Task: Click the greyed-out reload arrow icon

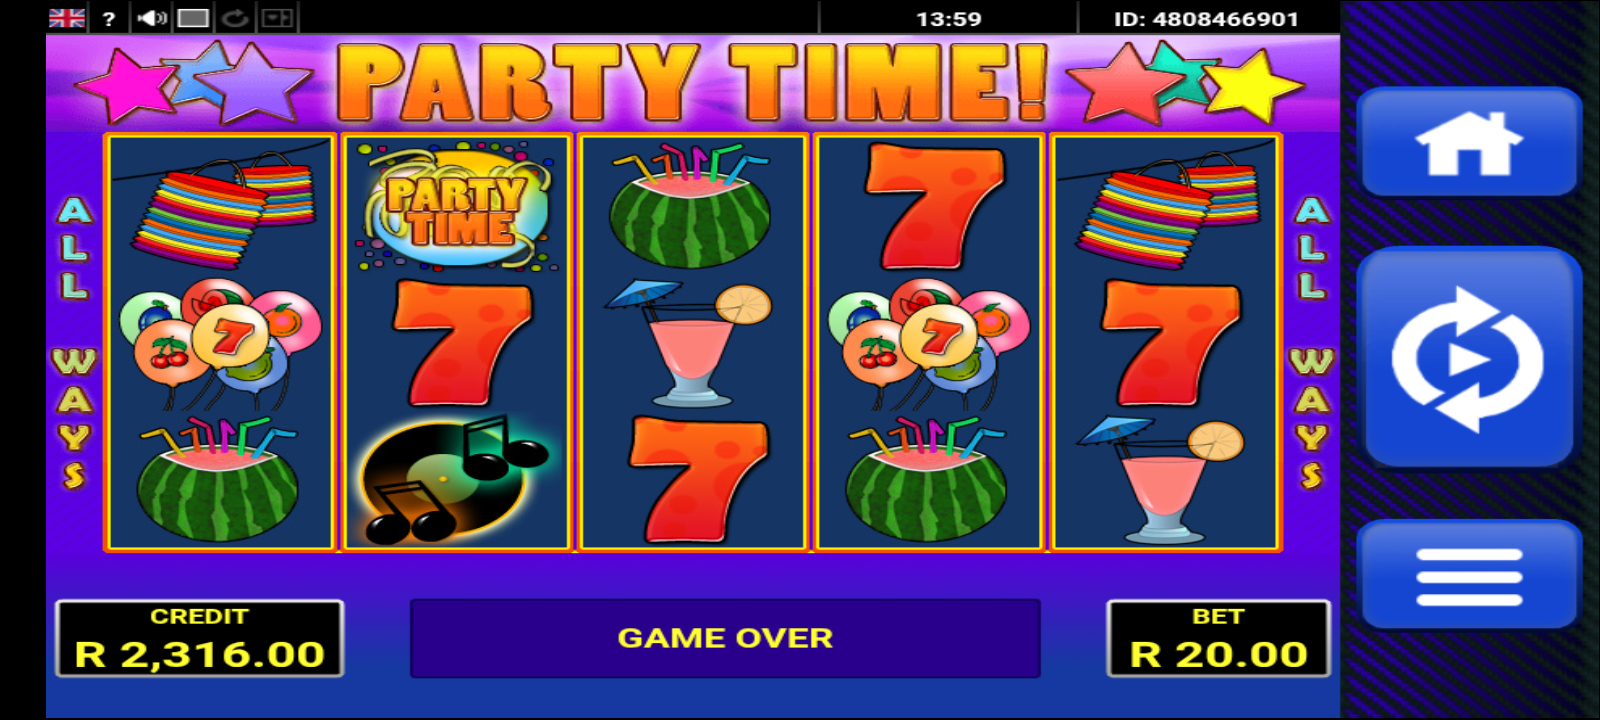Action: 235,18
